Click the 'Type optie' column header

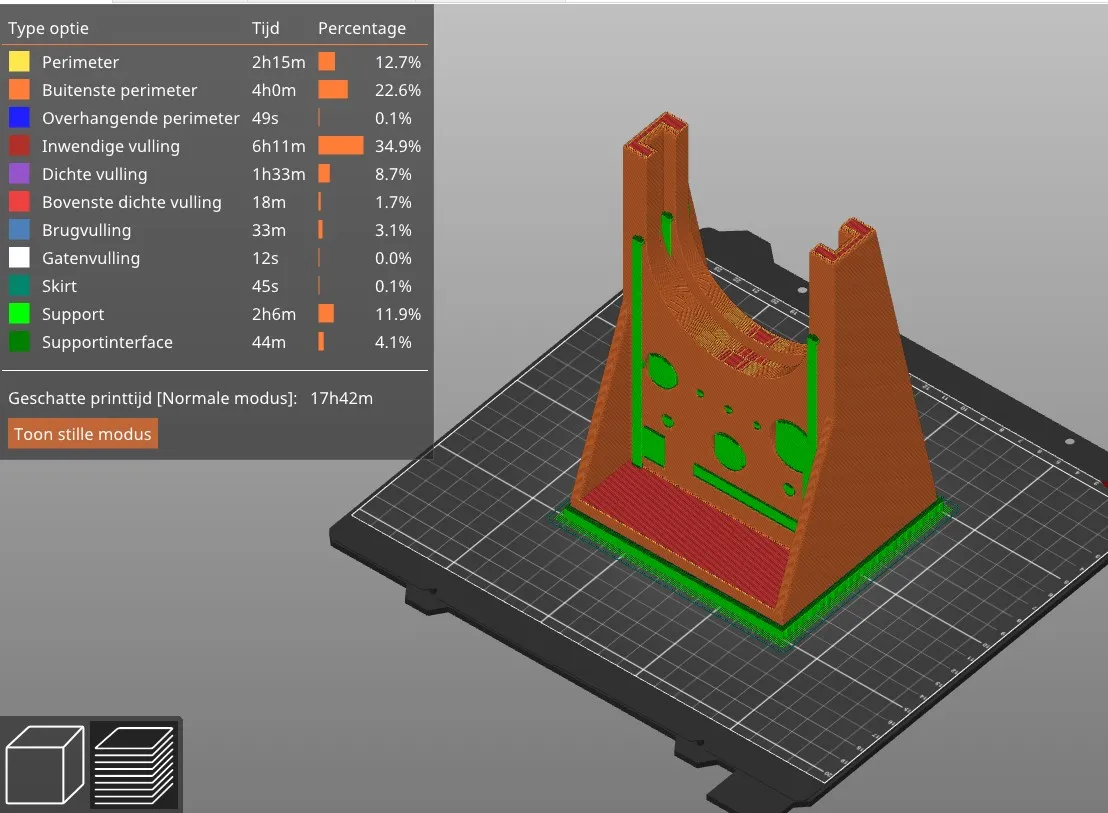pos(49,28)
